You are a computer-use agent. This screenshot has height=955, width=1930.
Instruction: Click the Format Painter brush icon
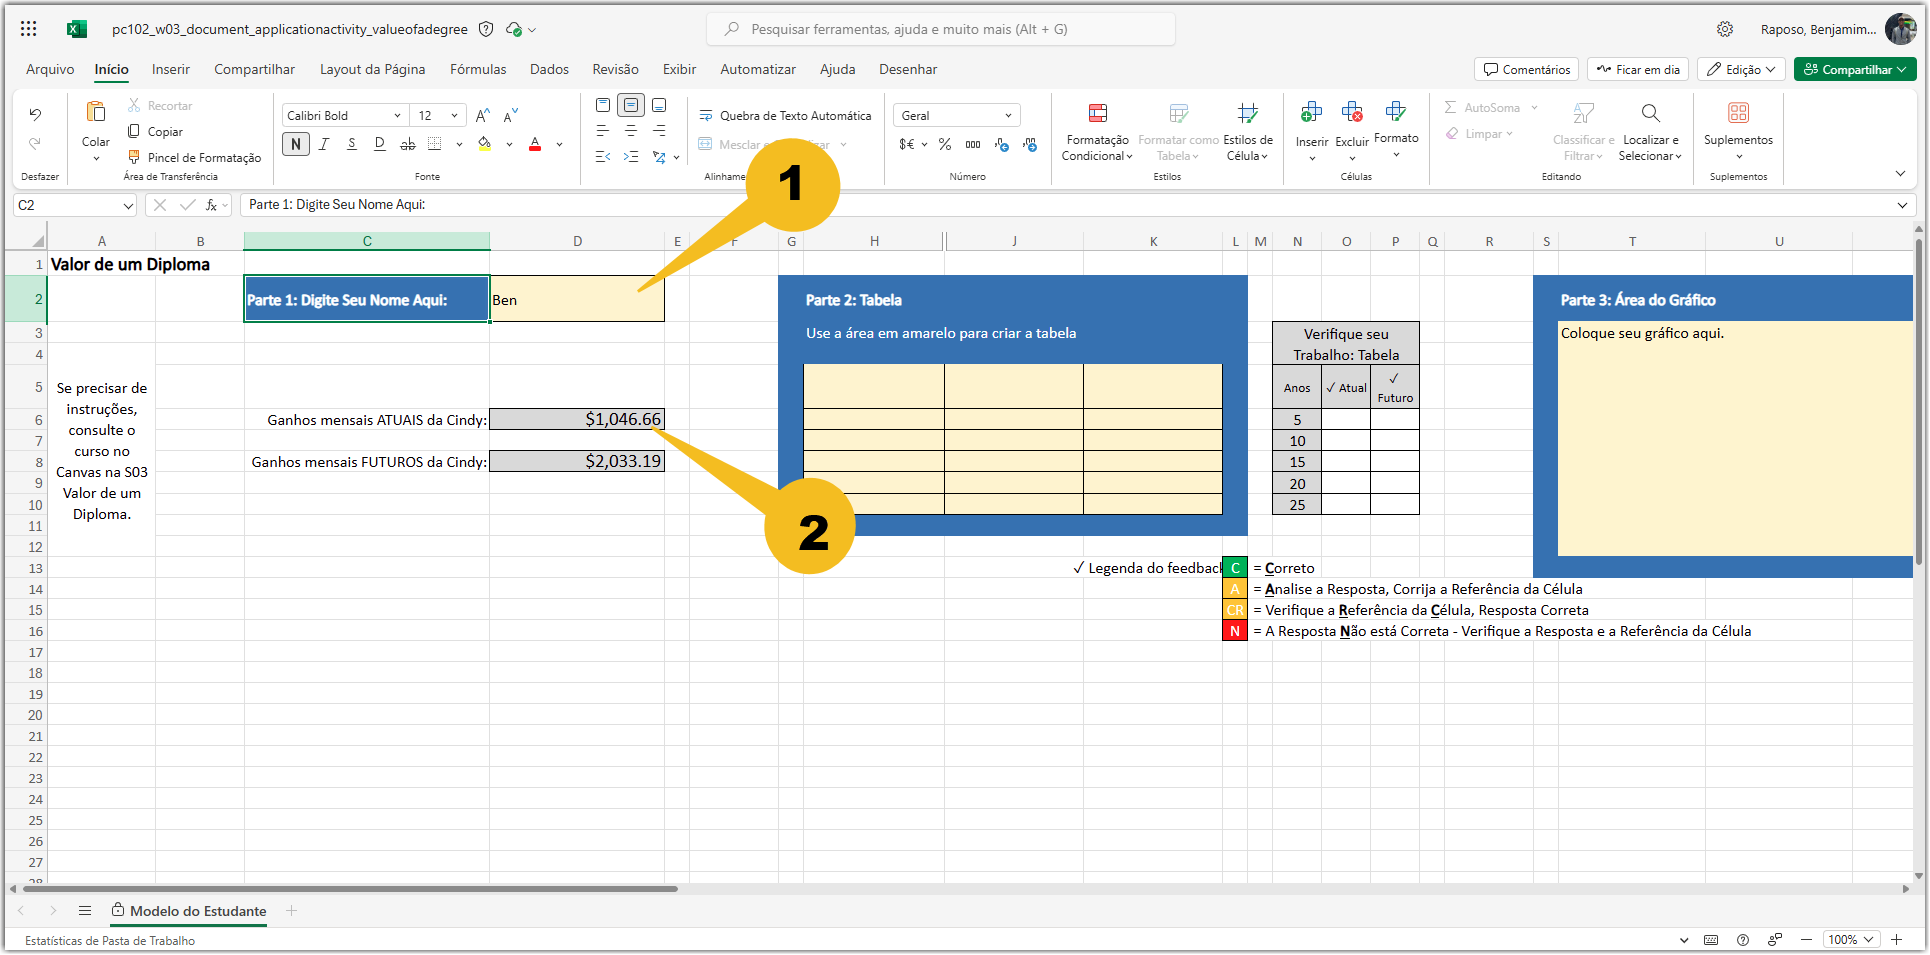coord(134,157)
